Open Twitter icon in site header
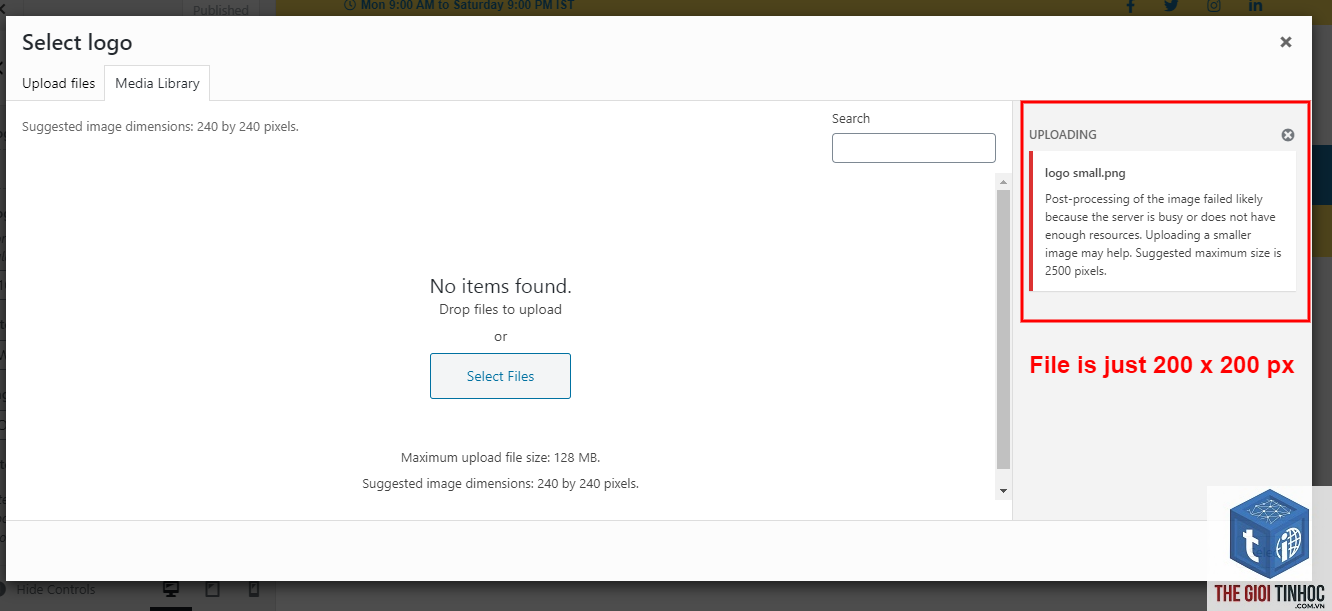The height and width of the screenshot is (611, 1332). tap(1172, 6)
